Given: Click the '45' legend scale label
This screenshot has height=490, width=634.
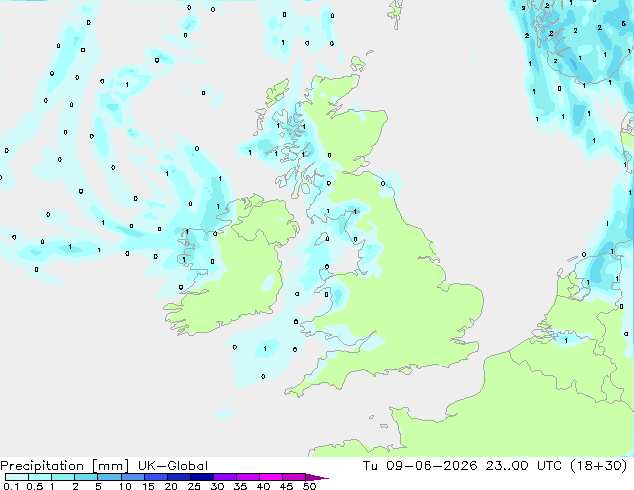Looking at the screenshot, I should [x=286, y=486].
